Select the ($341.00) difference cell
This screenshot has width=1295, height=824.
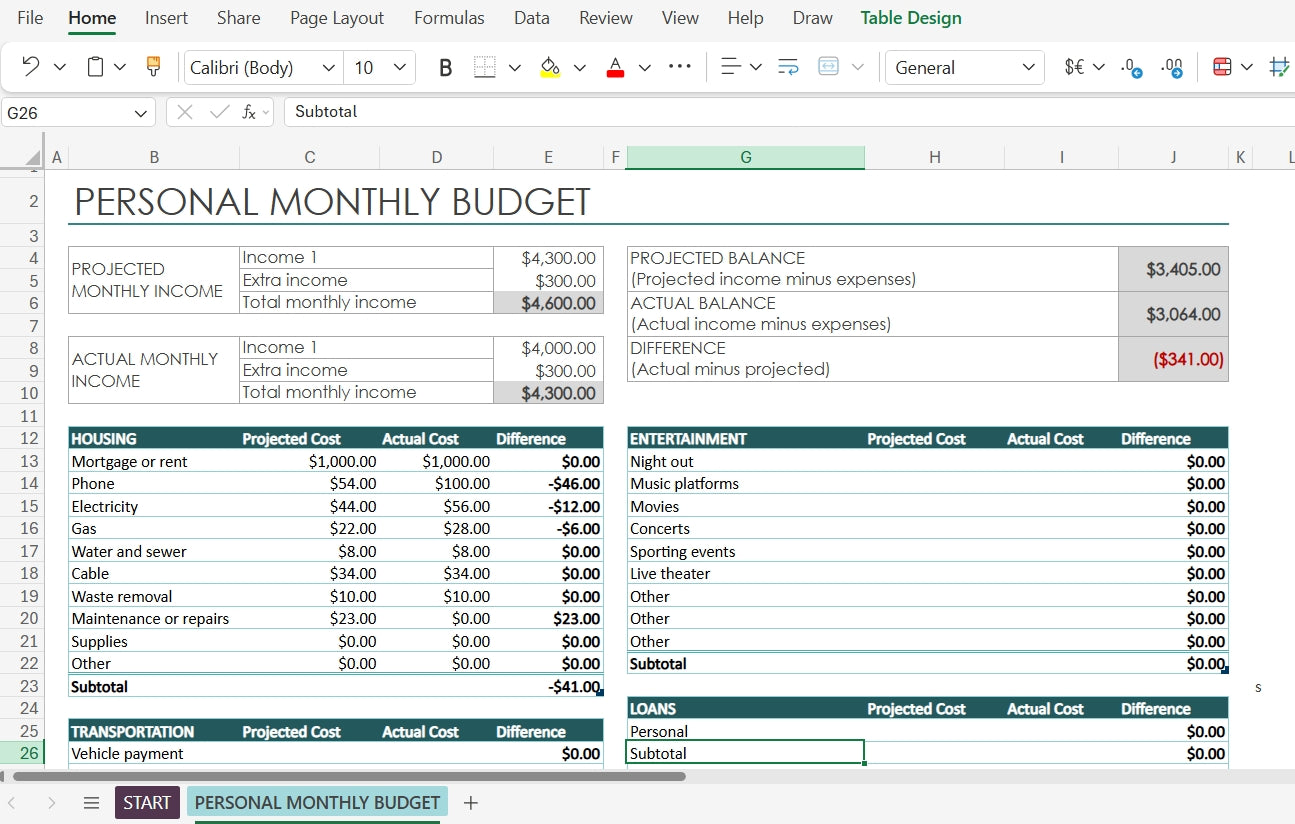point(1173,359)
